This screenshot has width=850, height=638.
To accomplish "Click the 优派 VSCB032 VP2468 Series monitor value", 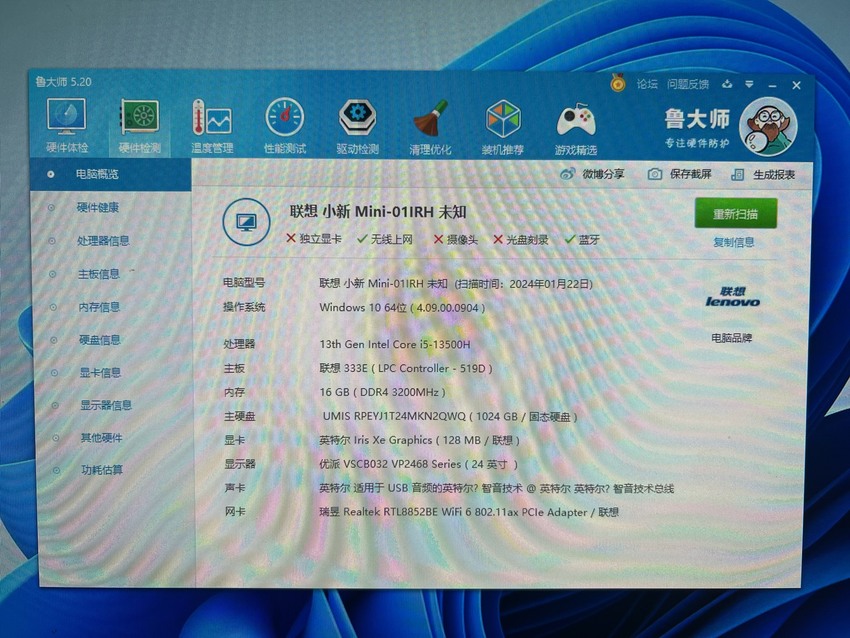I will point(418,464).
